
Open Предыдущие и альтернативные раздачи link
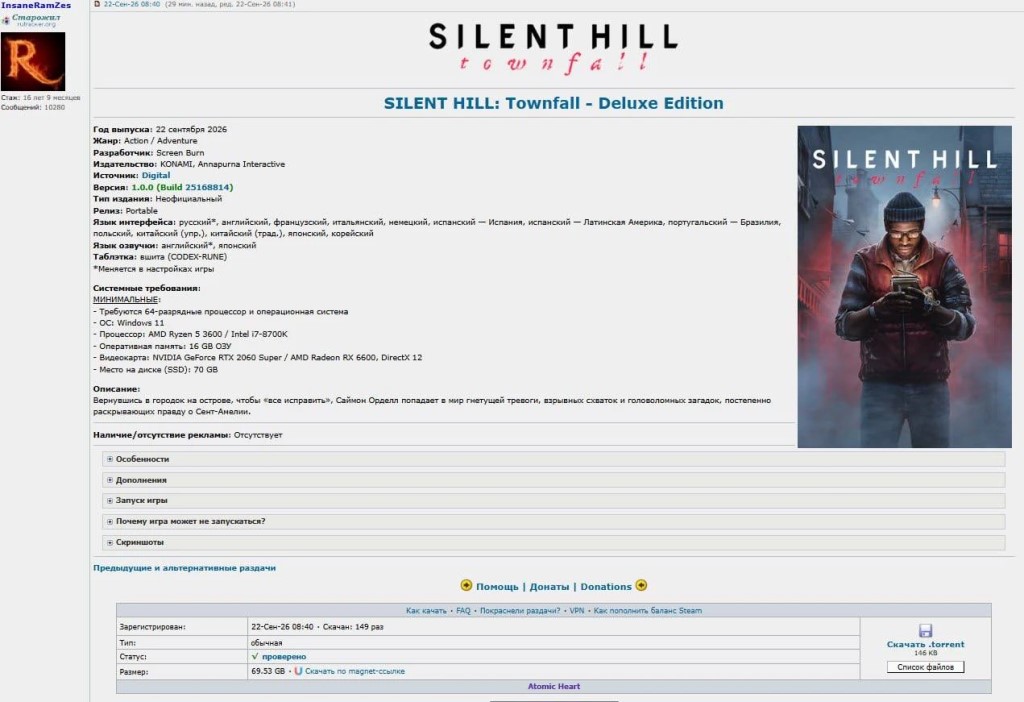pyautogui.click(x=184, y=568)
